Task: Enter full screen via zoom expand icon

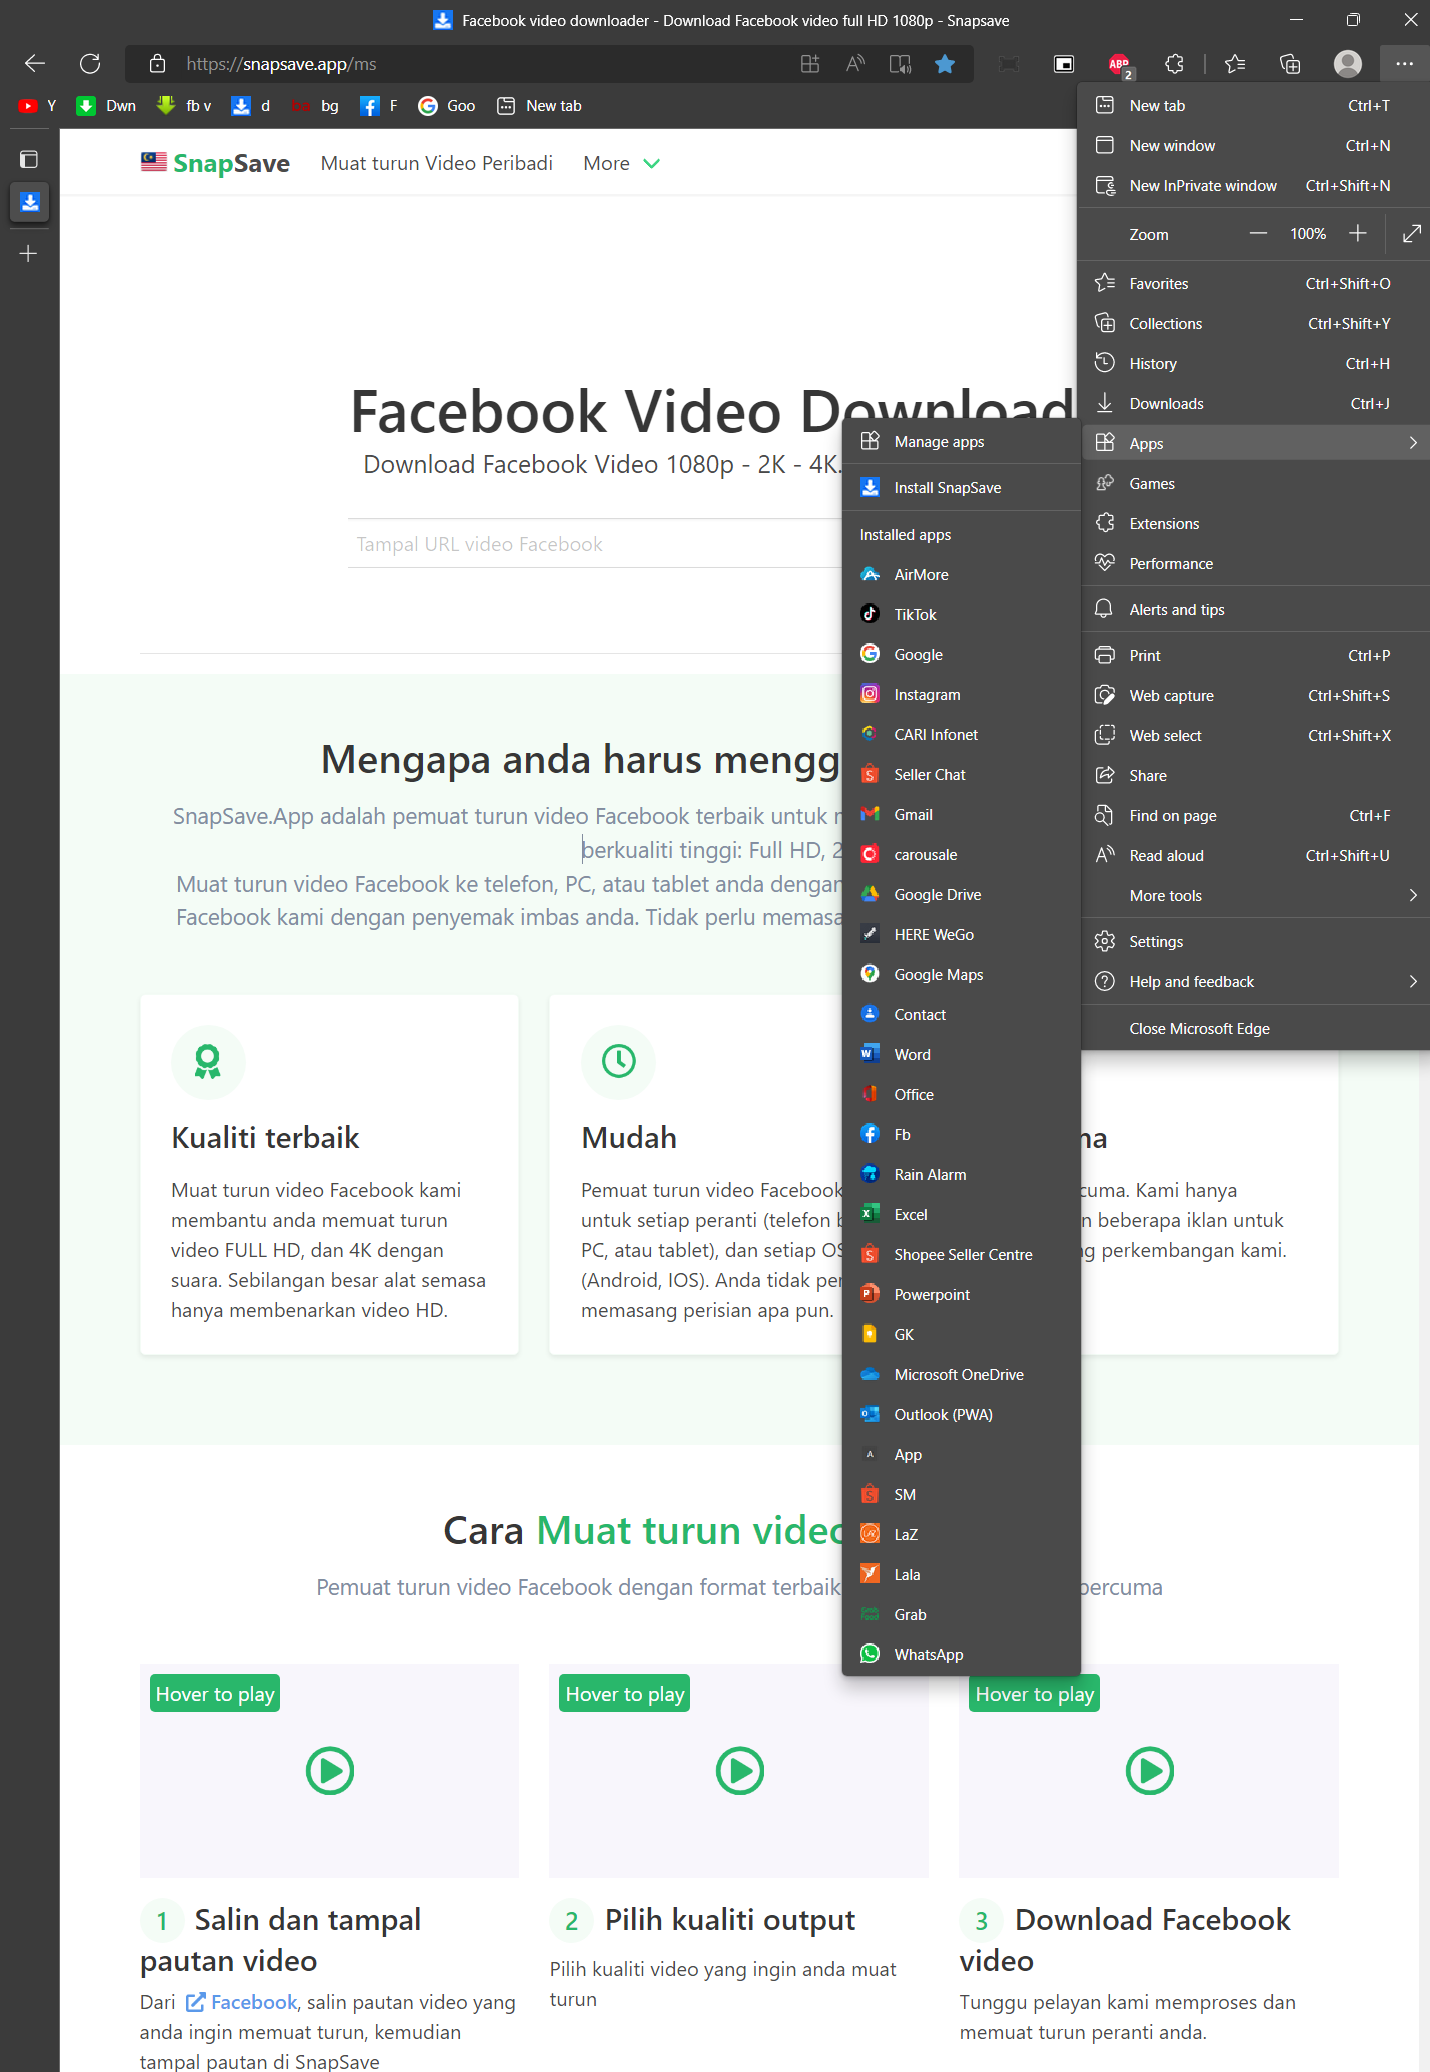Action: [1412, 234]
